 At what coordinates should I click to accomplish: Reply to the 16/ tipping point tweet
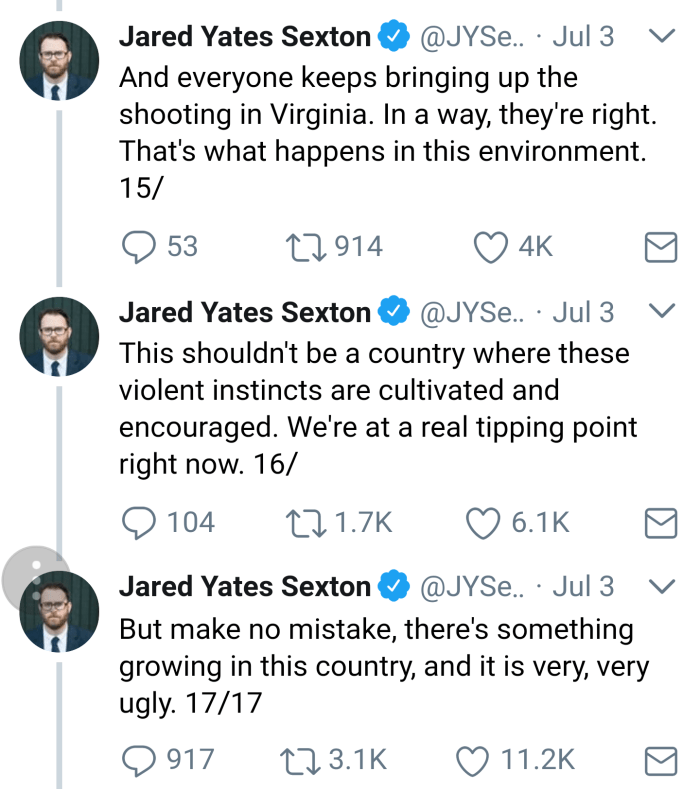coord(139,522)
